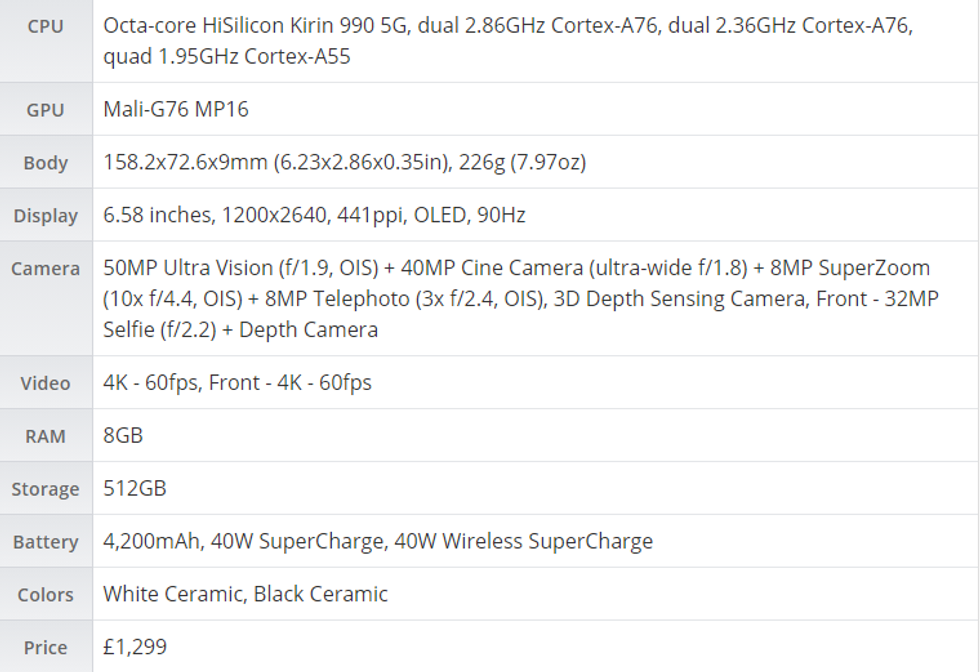
Task: Click the GPU row header cell
Action: [45, 110]
